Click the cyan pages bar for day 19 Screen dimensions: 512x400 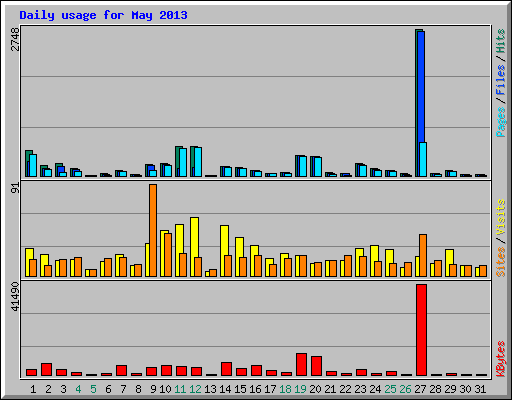point(303,166)
